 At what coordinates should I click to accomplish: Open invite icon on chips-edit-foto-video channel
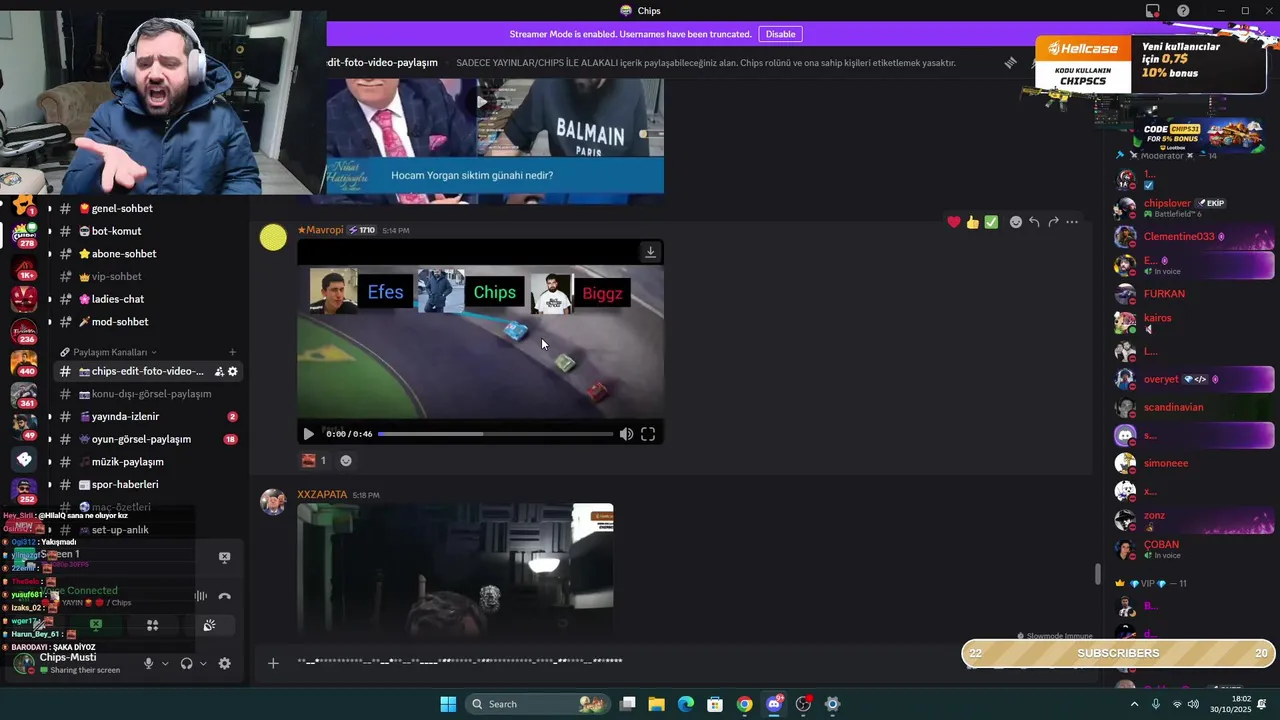218,371
